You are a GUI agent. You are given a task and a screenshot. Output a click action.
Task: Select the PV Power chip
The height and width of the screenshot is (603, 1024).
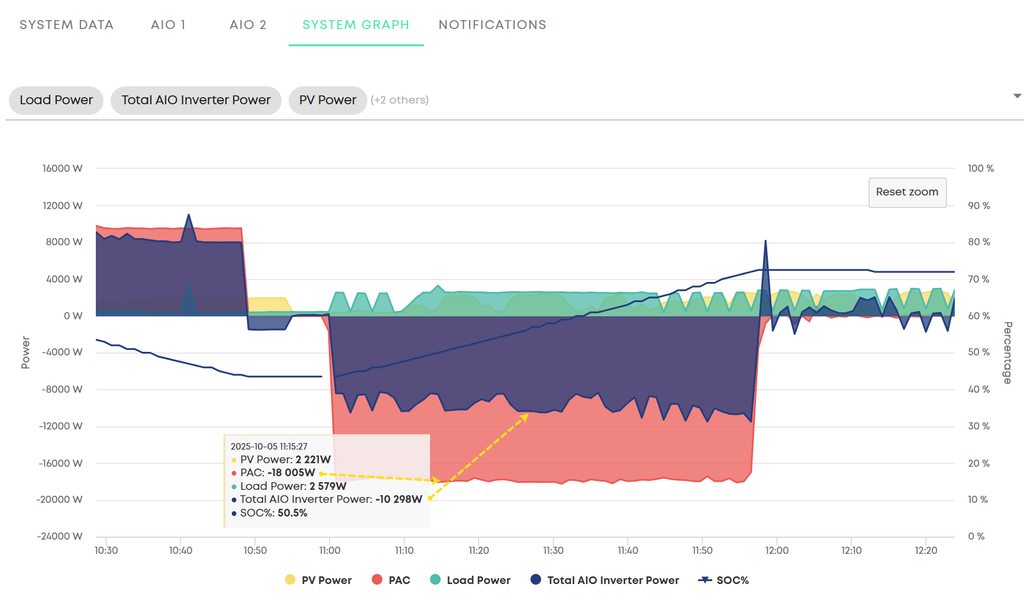coord(328,100)
